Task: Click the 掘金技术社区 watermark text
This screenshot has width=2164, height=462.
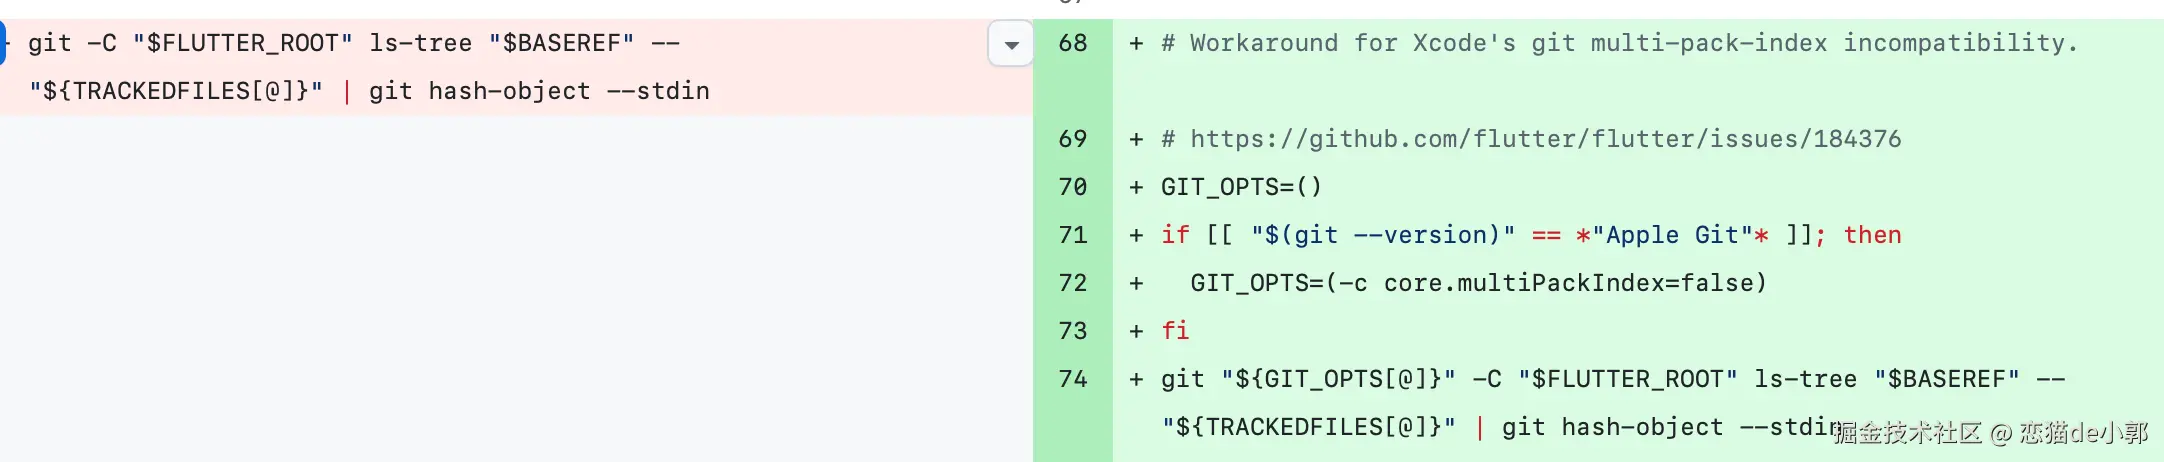Action: coord(1907,432)
